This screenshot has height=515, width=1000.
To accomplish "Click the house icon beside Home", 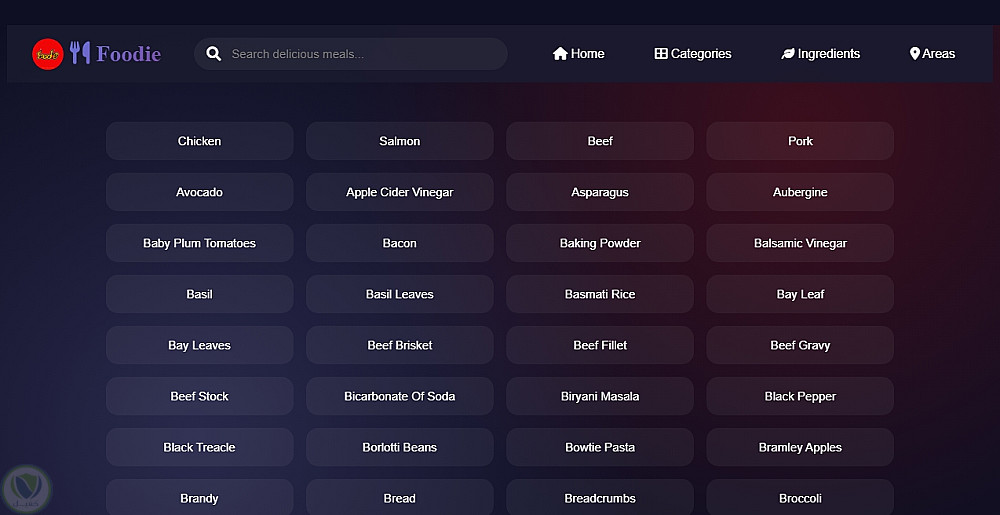I will [560, 54].
